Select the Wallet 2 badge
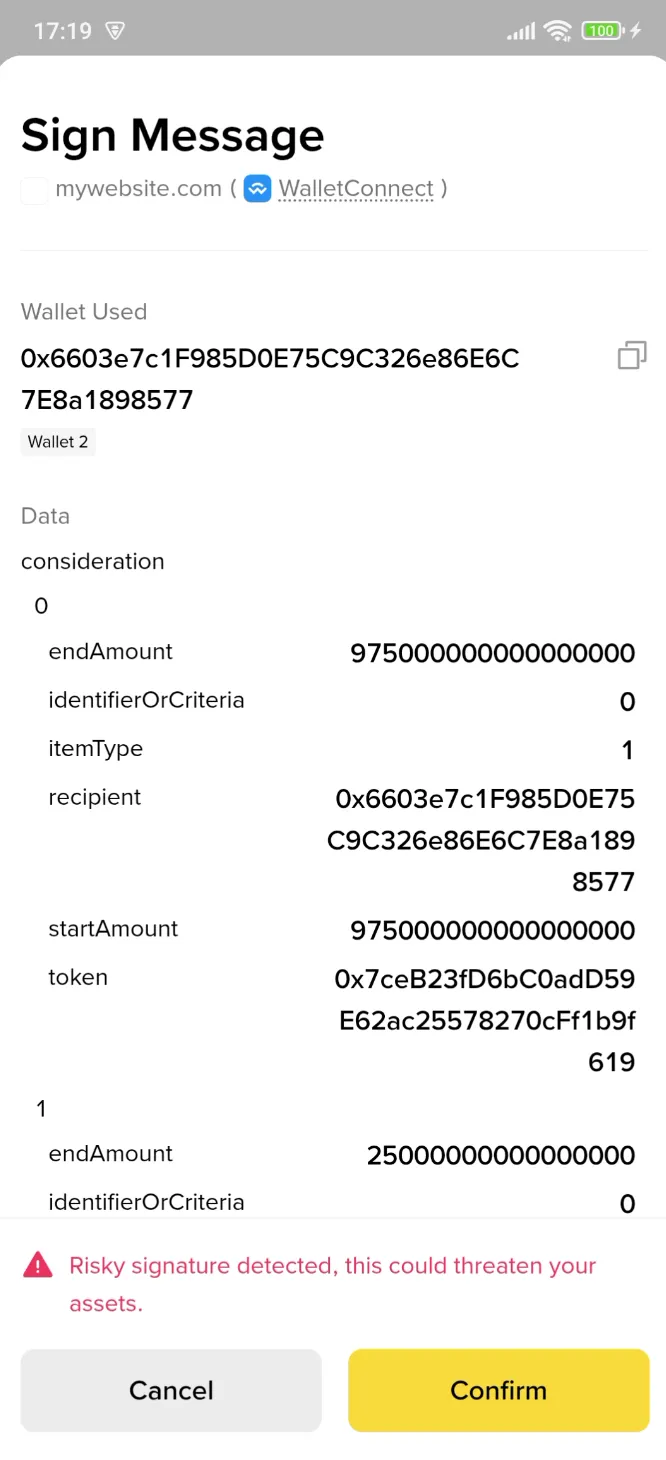 pos(57,441)
